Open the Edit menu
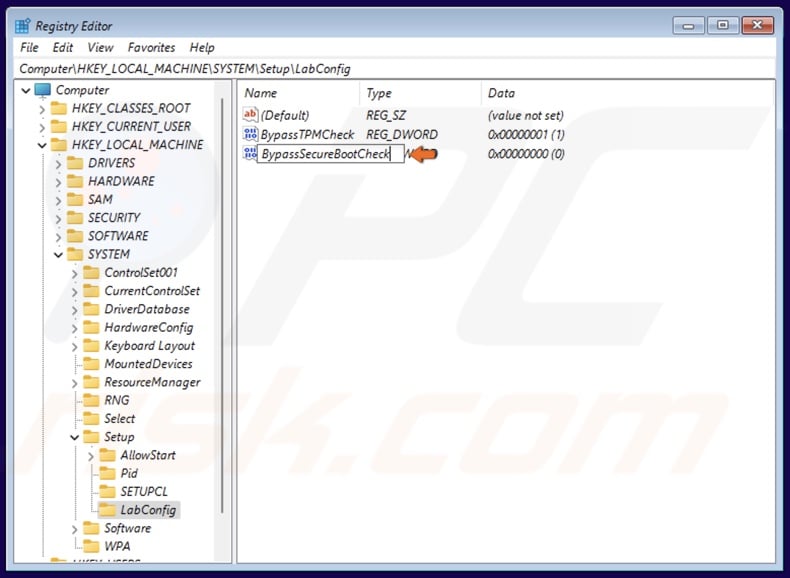Image resolution: width=790 pixels, height=578 pixels. (62, 47)
